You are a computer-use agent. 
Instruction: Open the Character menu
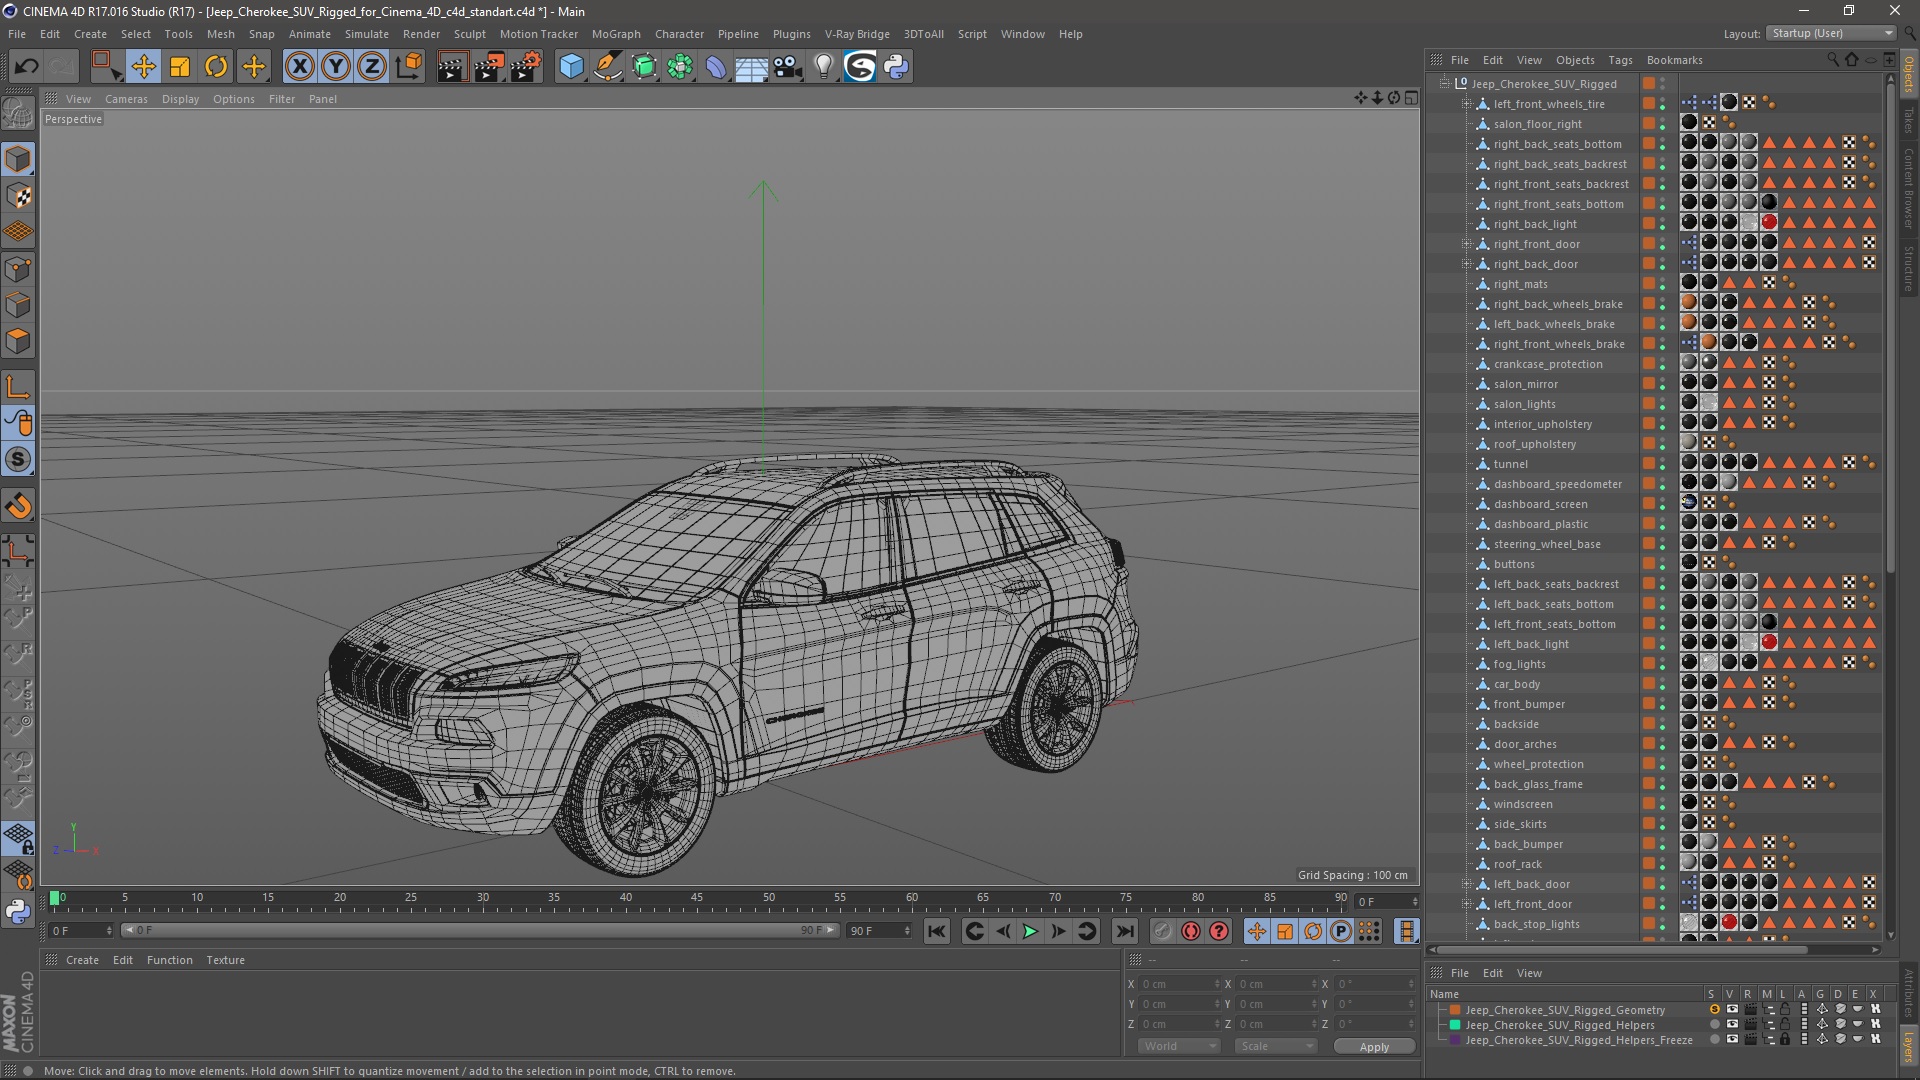pos(679,34)
